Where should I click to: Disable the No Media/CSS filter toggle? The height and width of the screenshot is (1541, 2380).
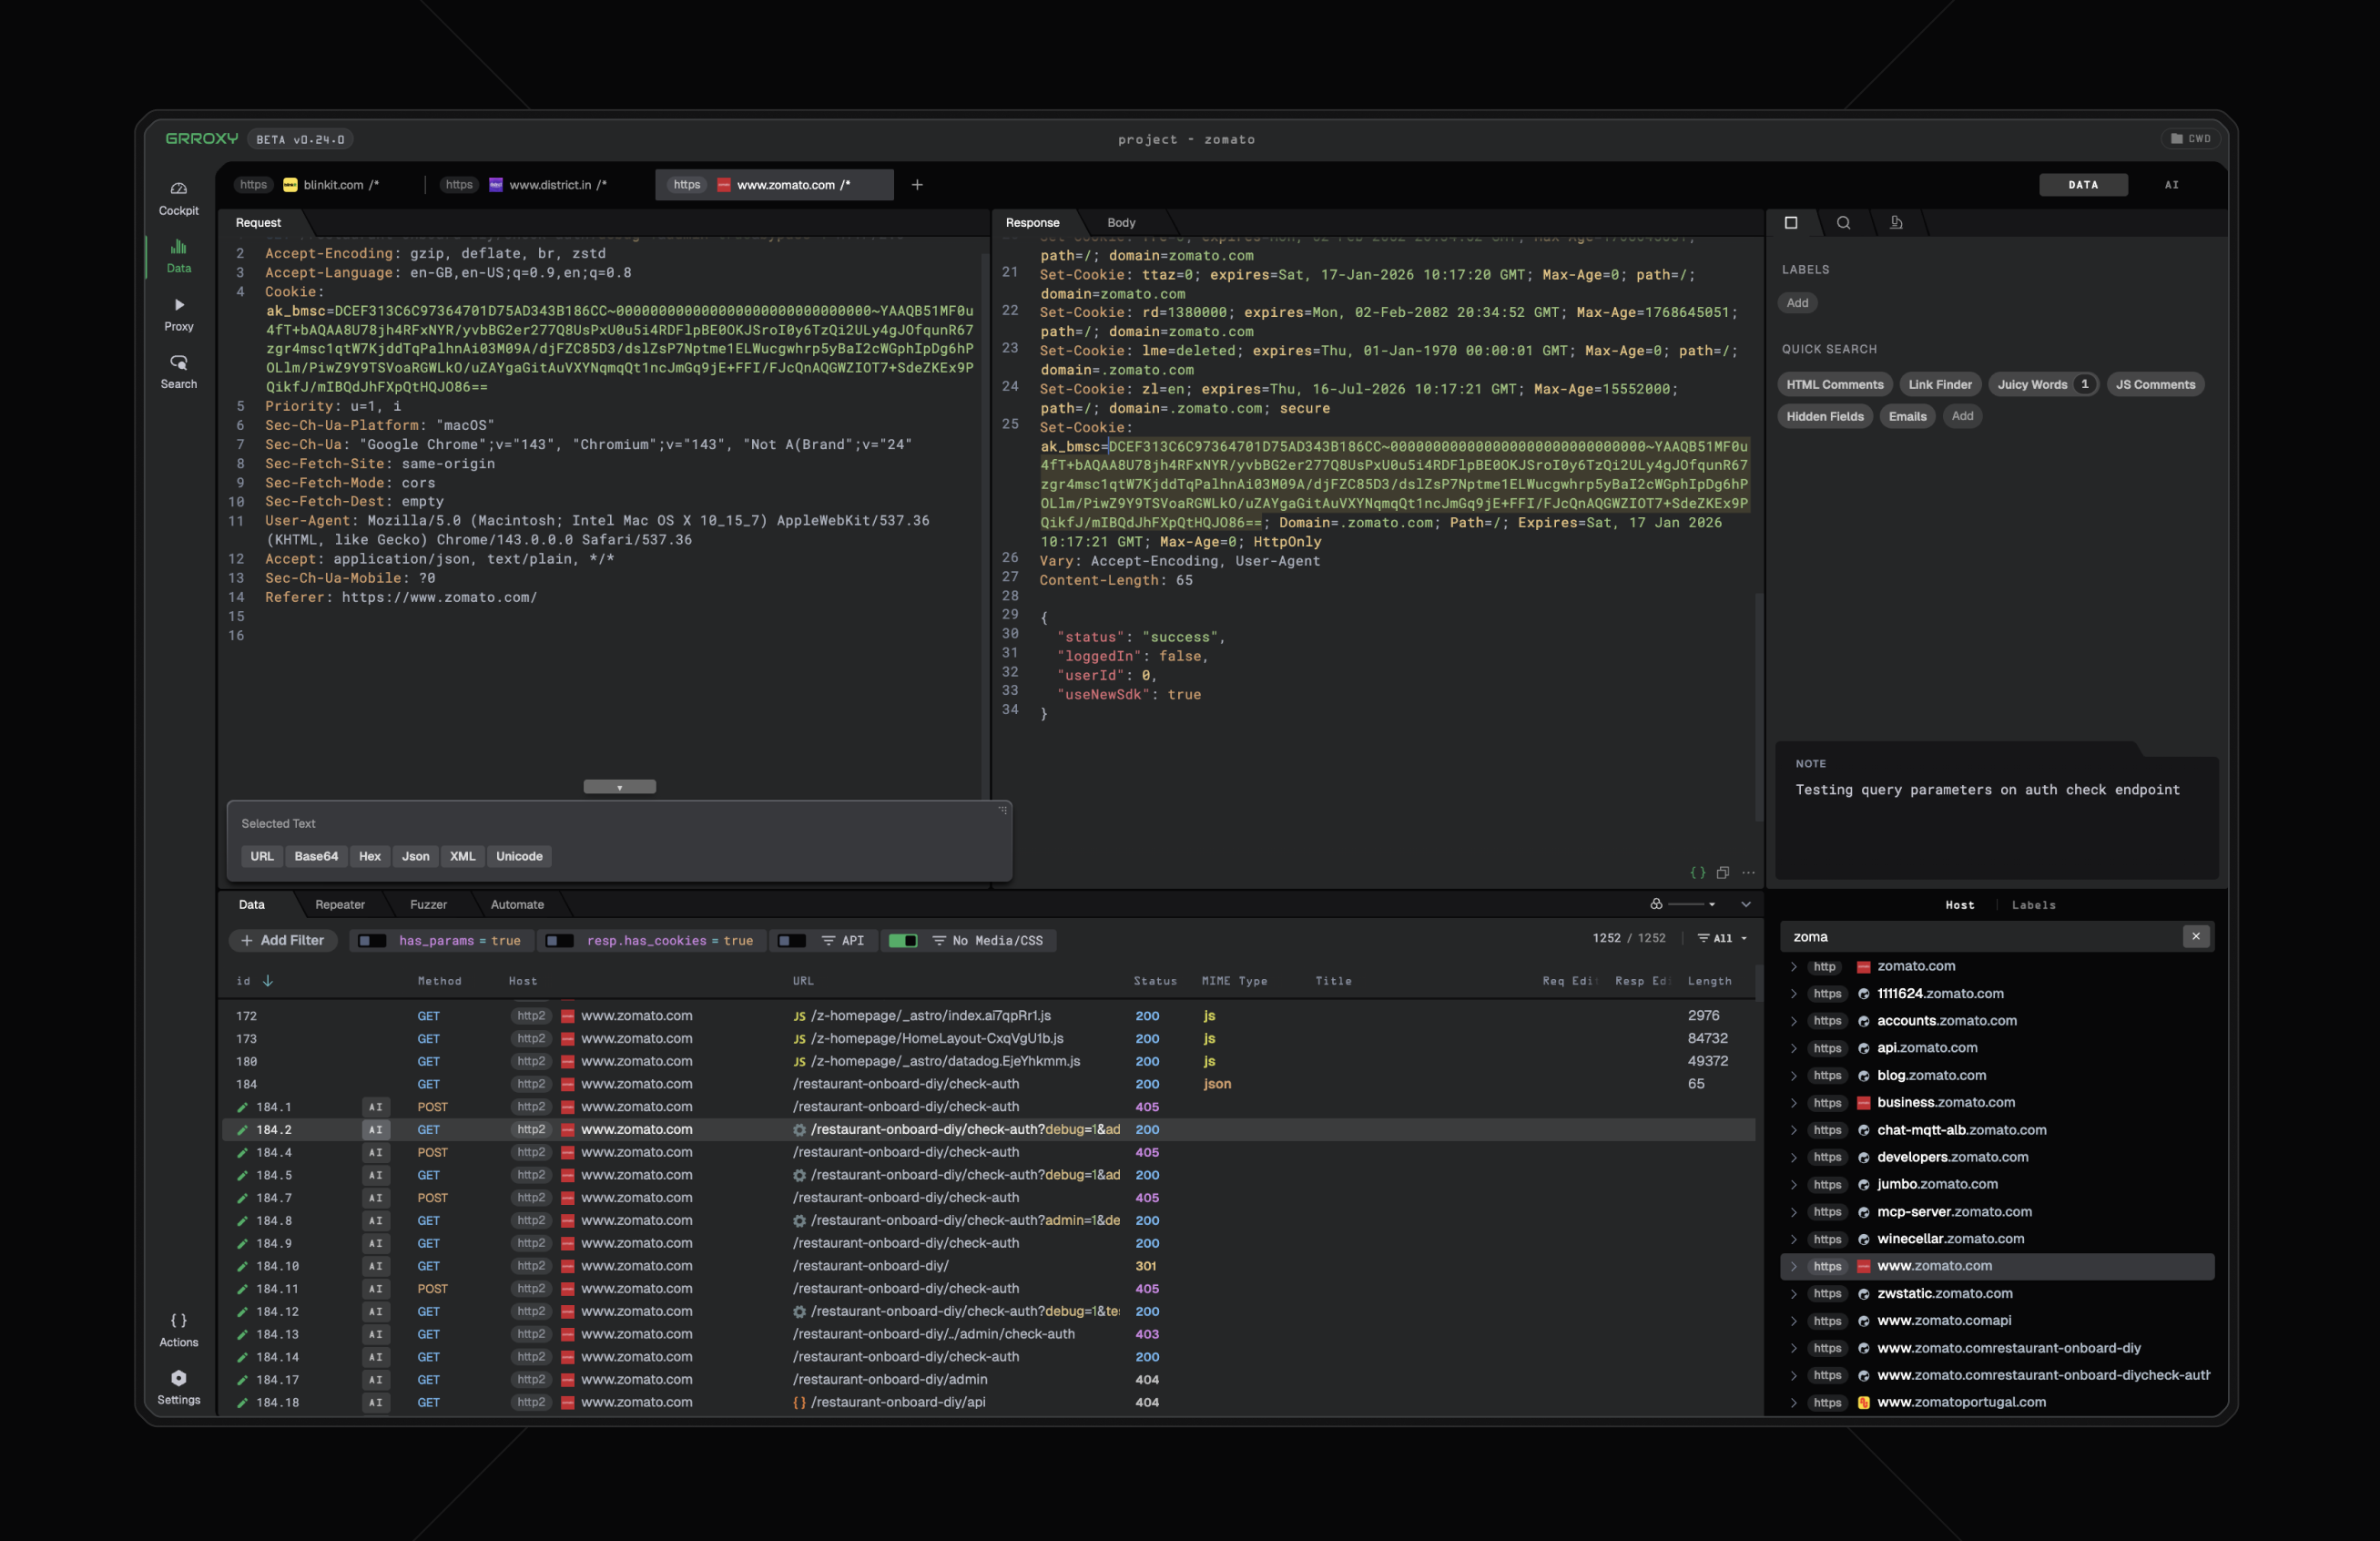pyautogui.click(x=902, y=941)
